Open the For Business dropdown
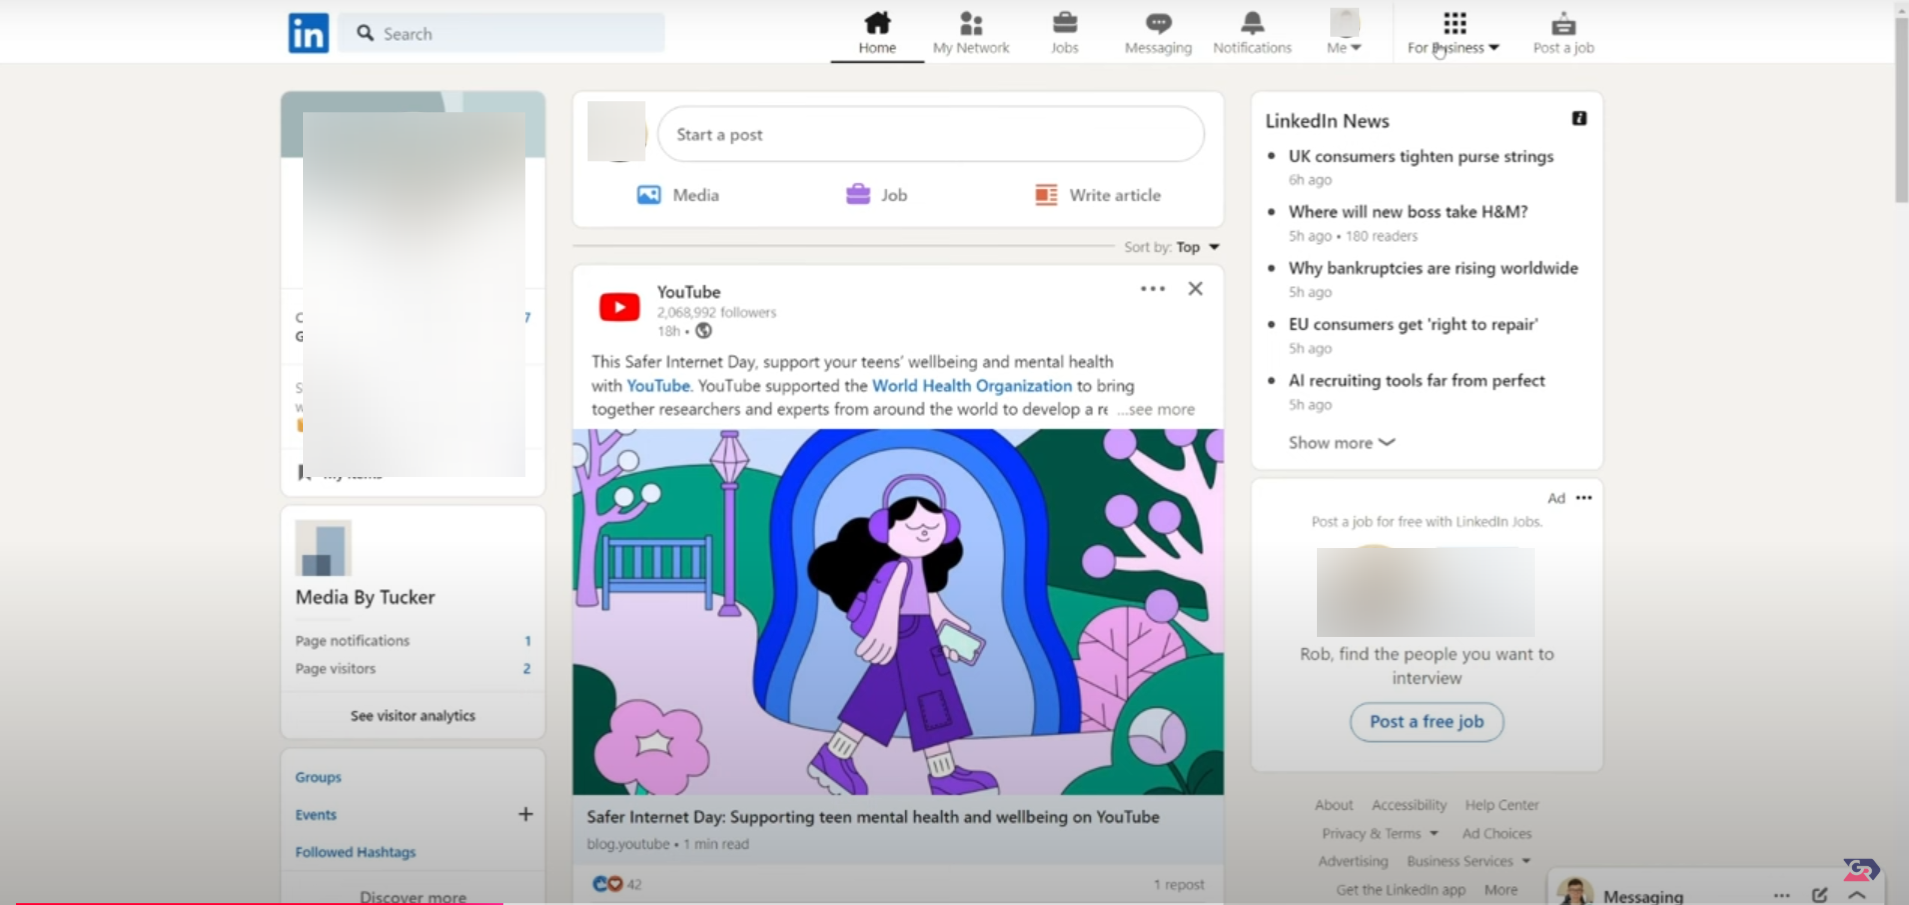Viewport: 1909px width, 905px height. tap(1454, 33)
